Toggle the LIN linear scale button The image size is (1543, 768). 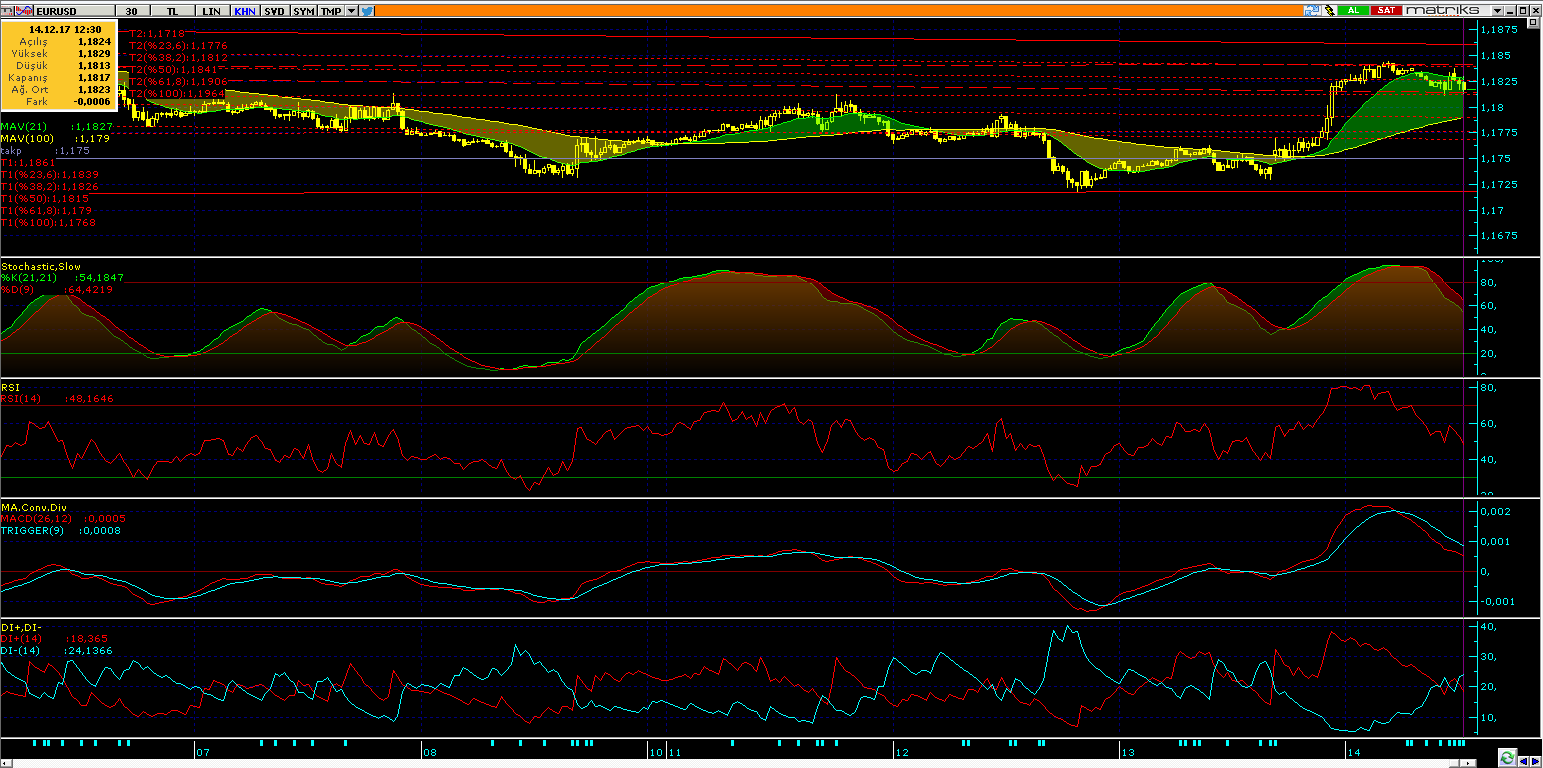click(211, 10)
